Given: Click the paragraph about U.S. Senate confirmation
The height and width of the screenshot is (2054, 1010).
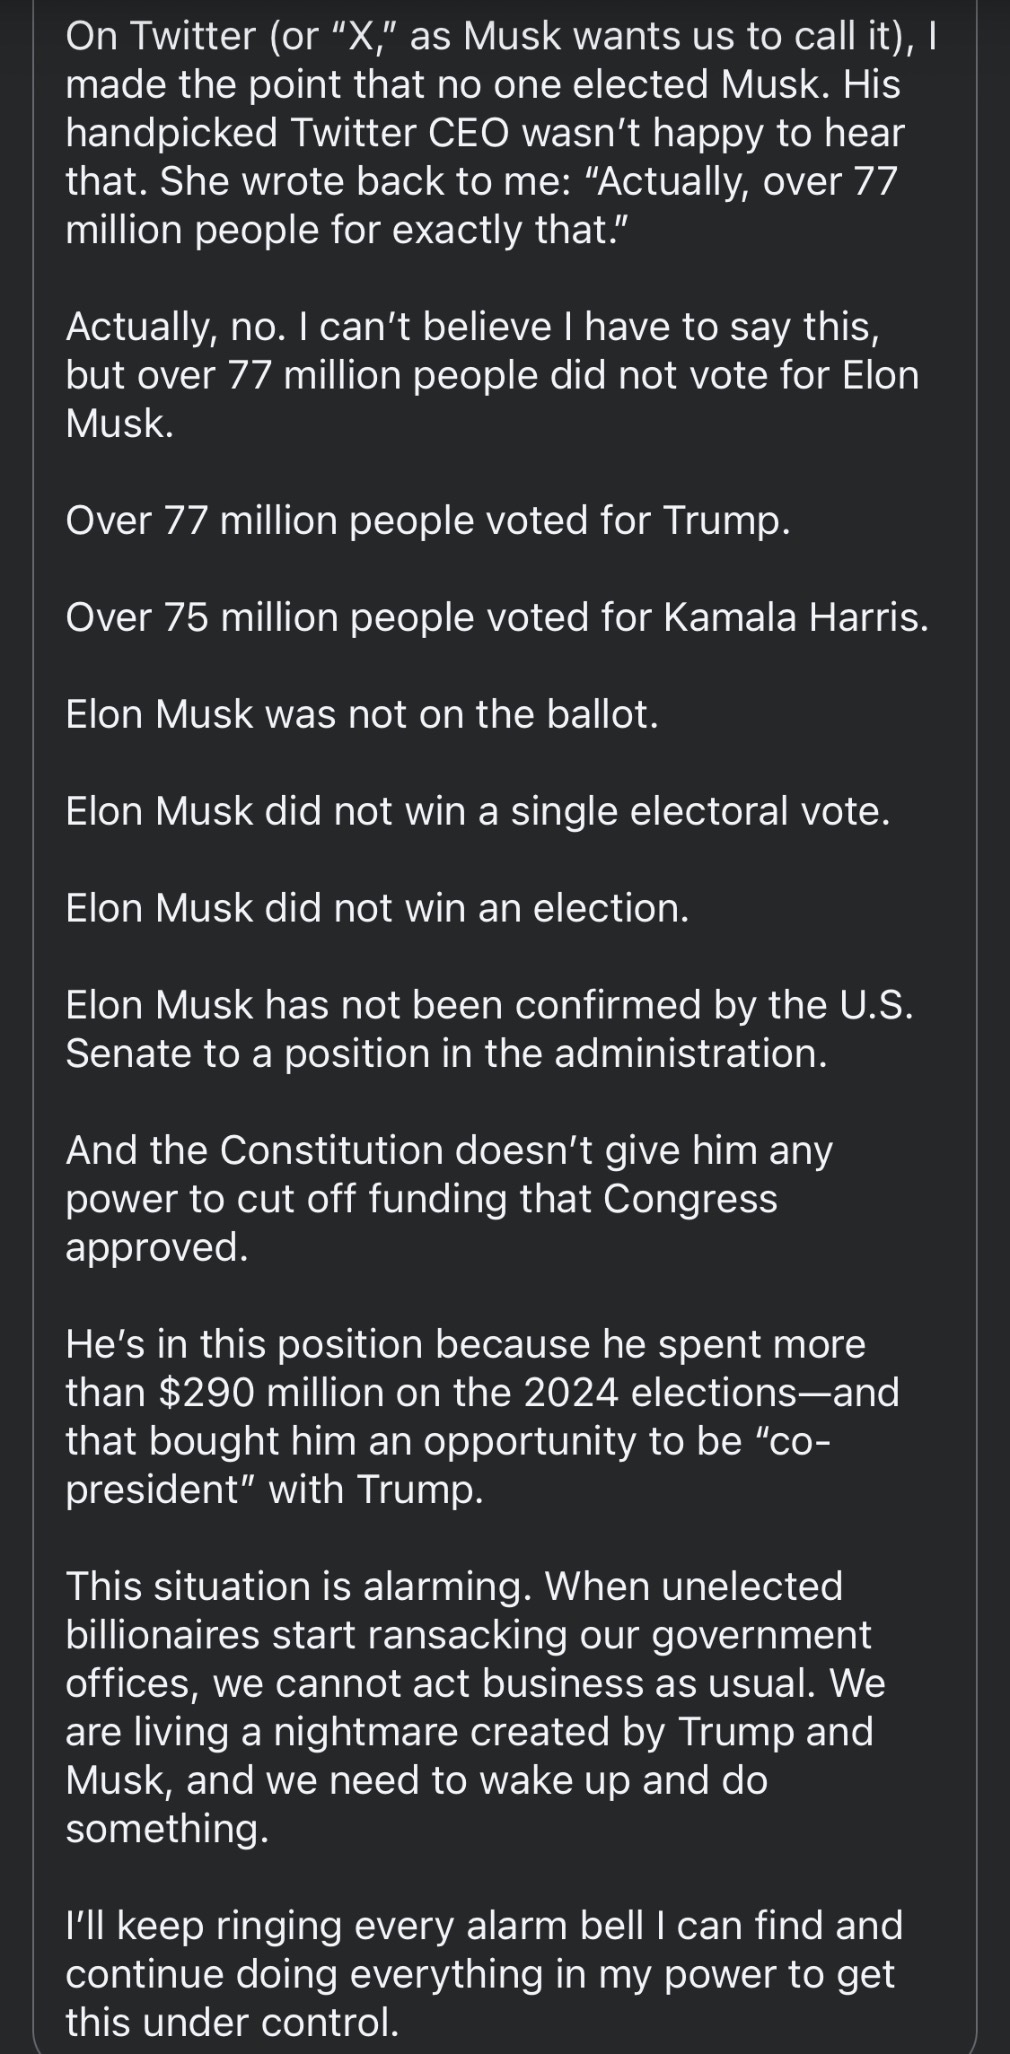Looking at the screenshot, I should click(489, 1029).
